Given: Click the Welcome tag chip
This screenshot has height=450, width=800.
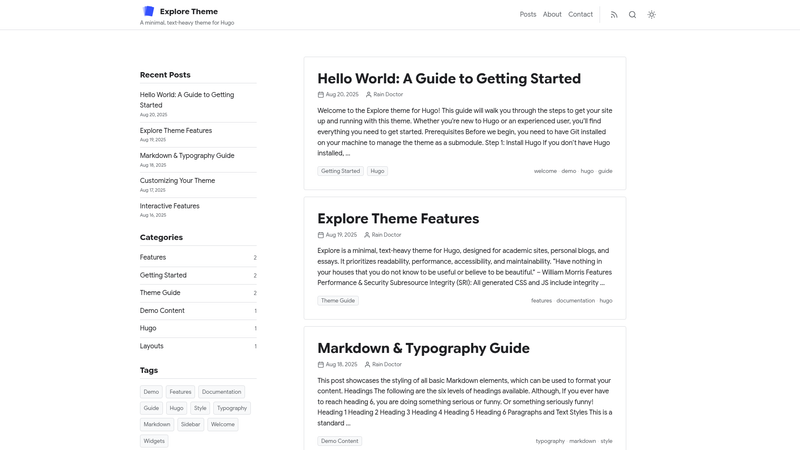Looking at the screenshot, I should 222,424.
